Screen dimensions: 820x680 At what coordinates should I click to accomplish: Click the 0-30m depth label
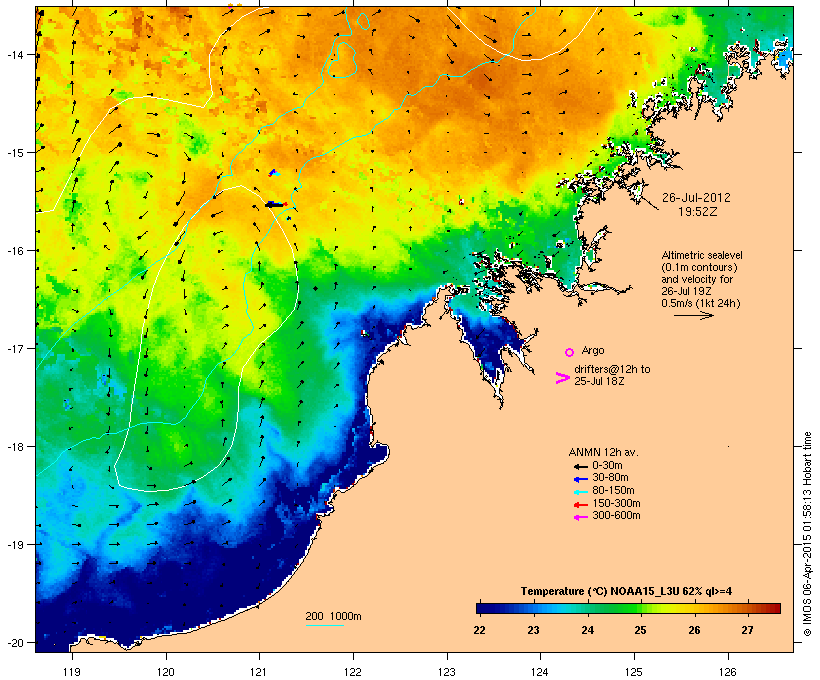click(607, 466)
